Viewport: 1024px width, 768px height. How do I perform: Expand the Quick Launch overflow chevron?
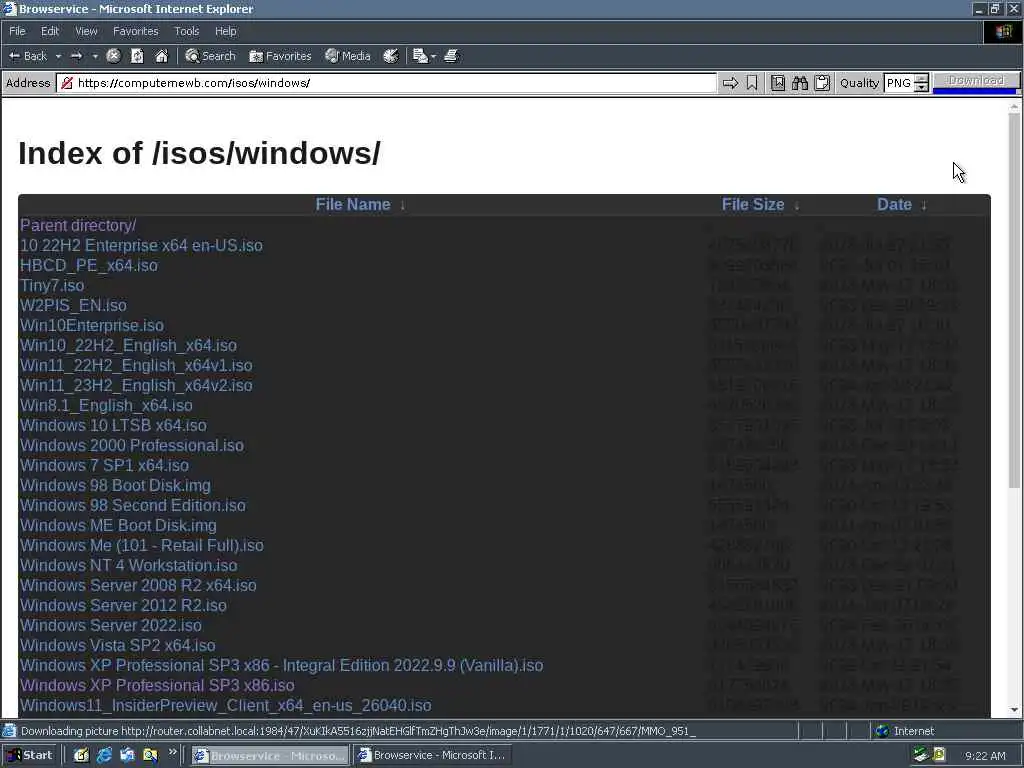pos(172,752)
